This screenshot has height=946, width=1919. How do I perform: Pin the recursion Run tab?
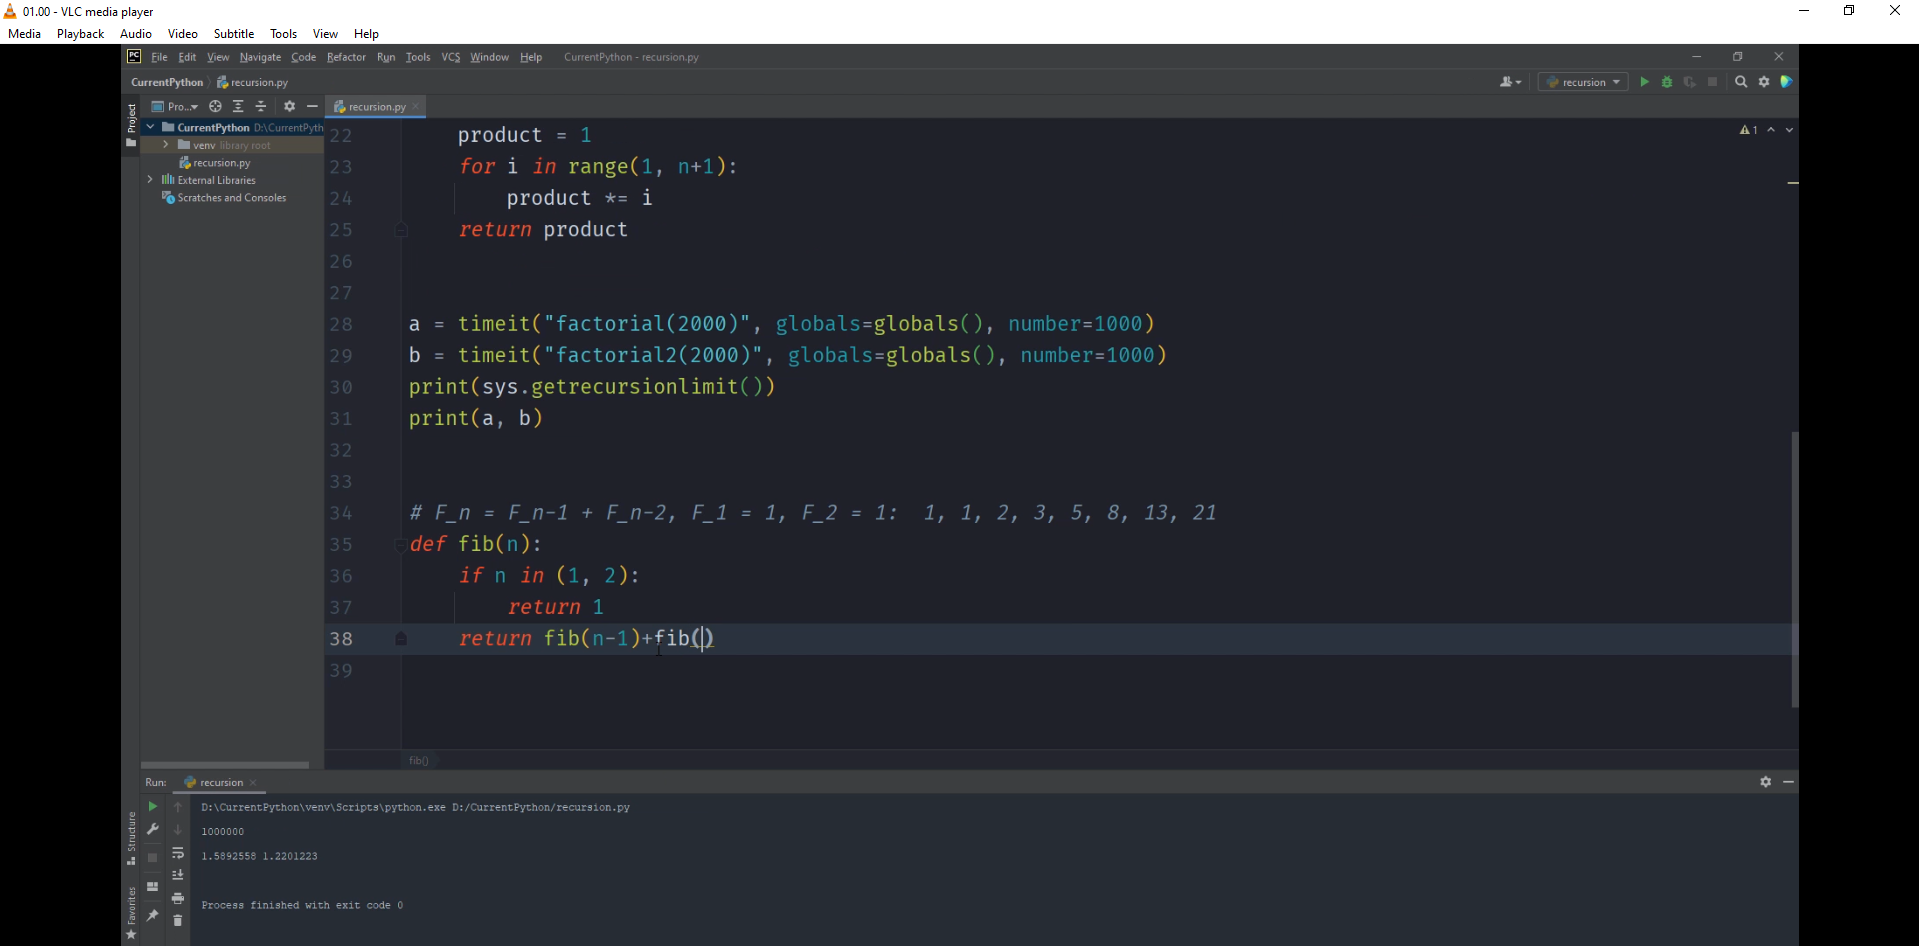(152, 915)
